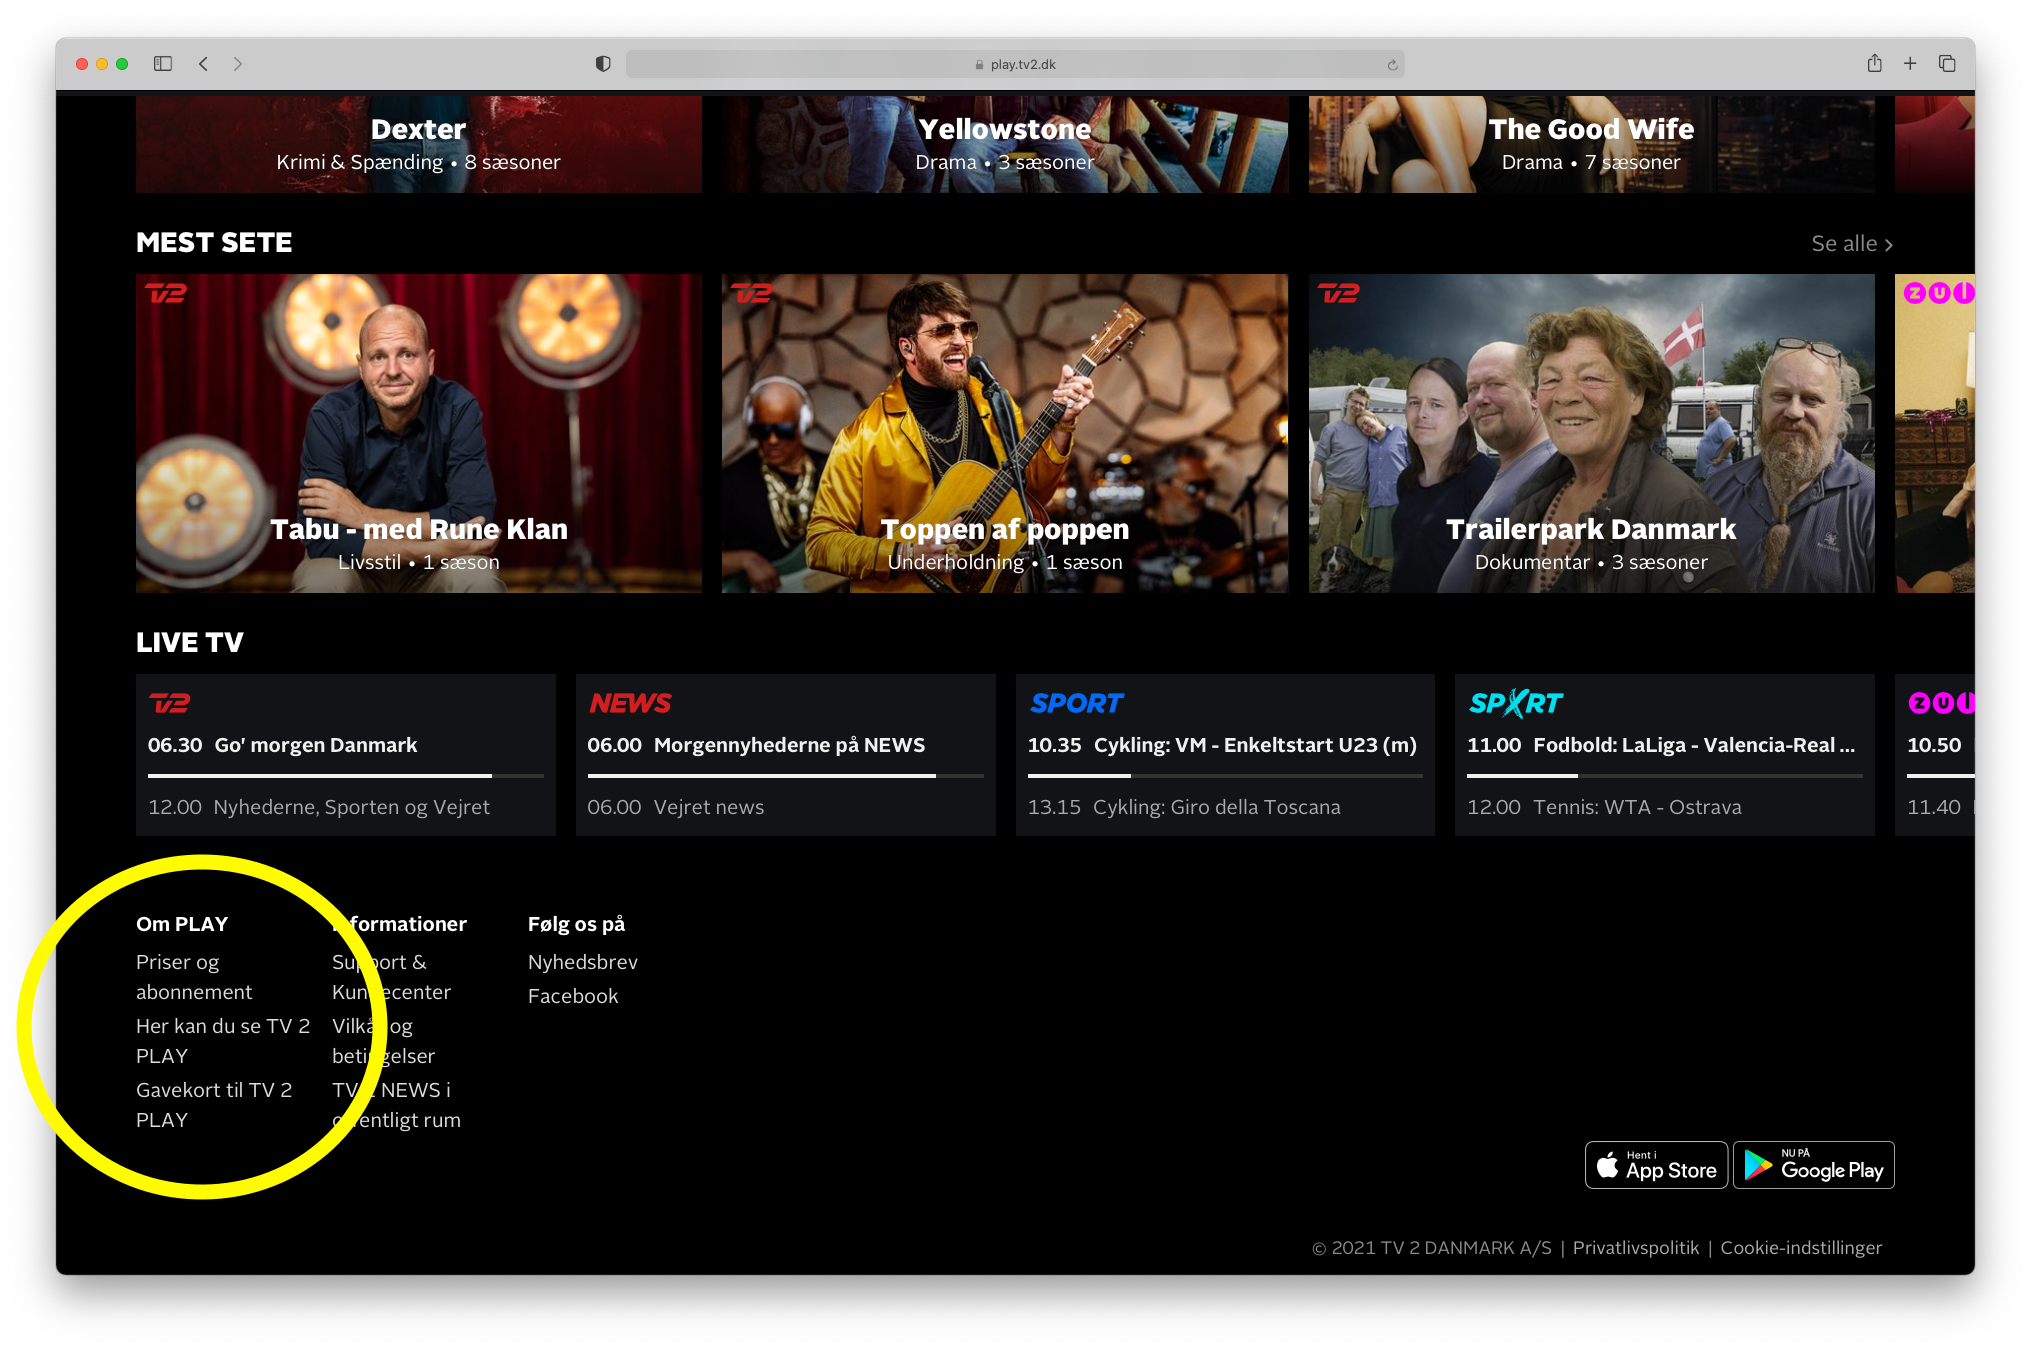Open the Safari share icon
Screen dimensions: 2031x1349
click(x=1874, y=63)
